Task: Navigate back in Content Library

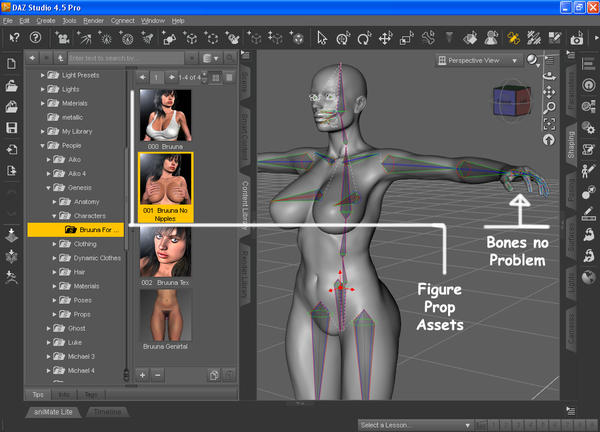Action: pyautogui.click(x=33, y=58)
